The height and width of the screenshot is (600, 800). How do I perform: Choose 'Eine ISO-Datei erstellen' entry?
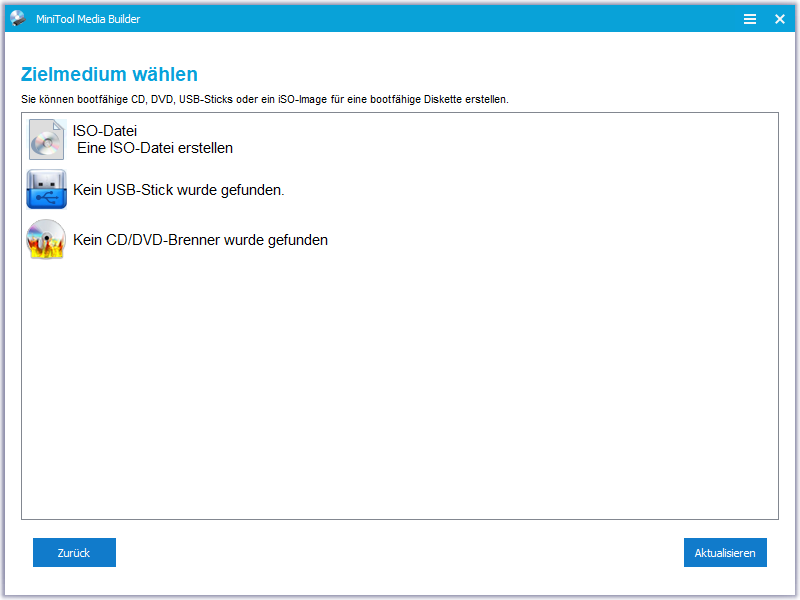[x=155, y=148]
